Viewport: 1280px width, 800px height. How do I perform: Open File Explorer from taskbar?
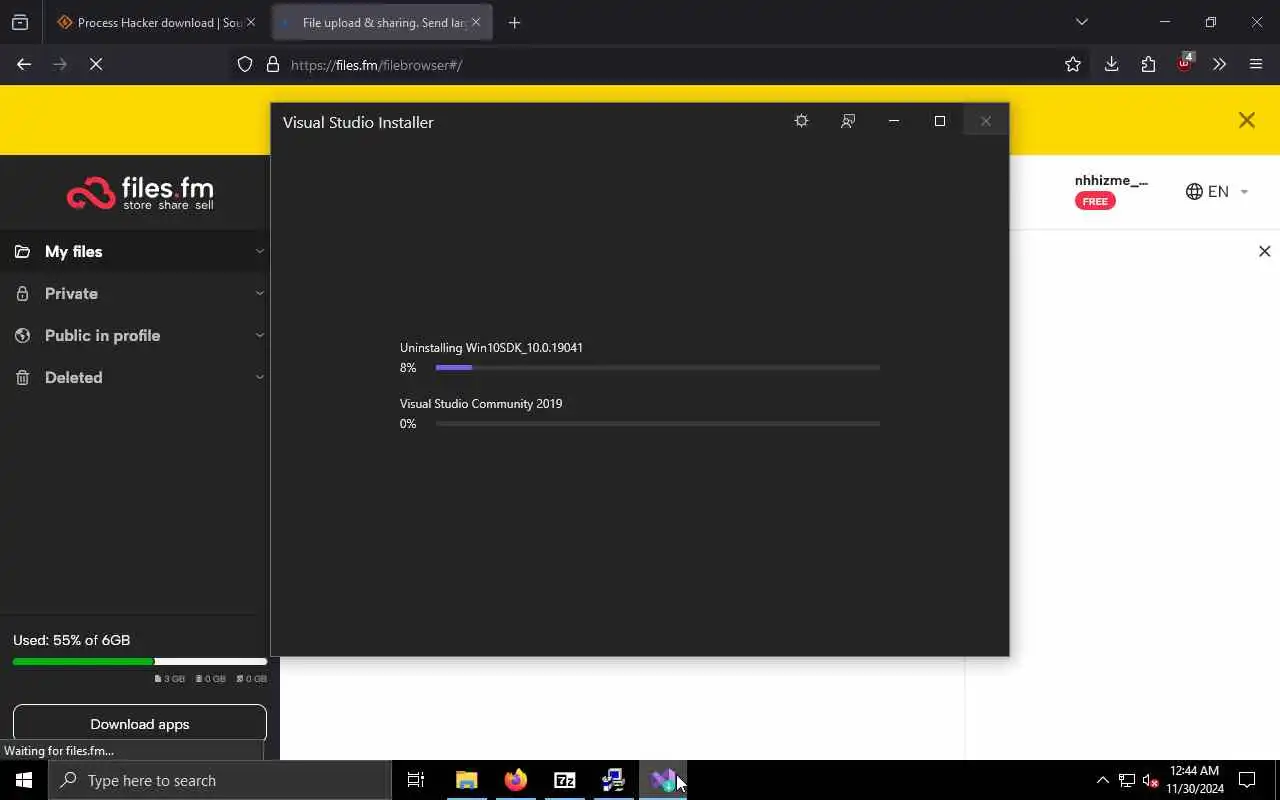pos(466,780)
